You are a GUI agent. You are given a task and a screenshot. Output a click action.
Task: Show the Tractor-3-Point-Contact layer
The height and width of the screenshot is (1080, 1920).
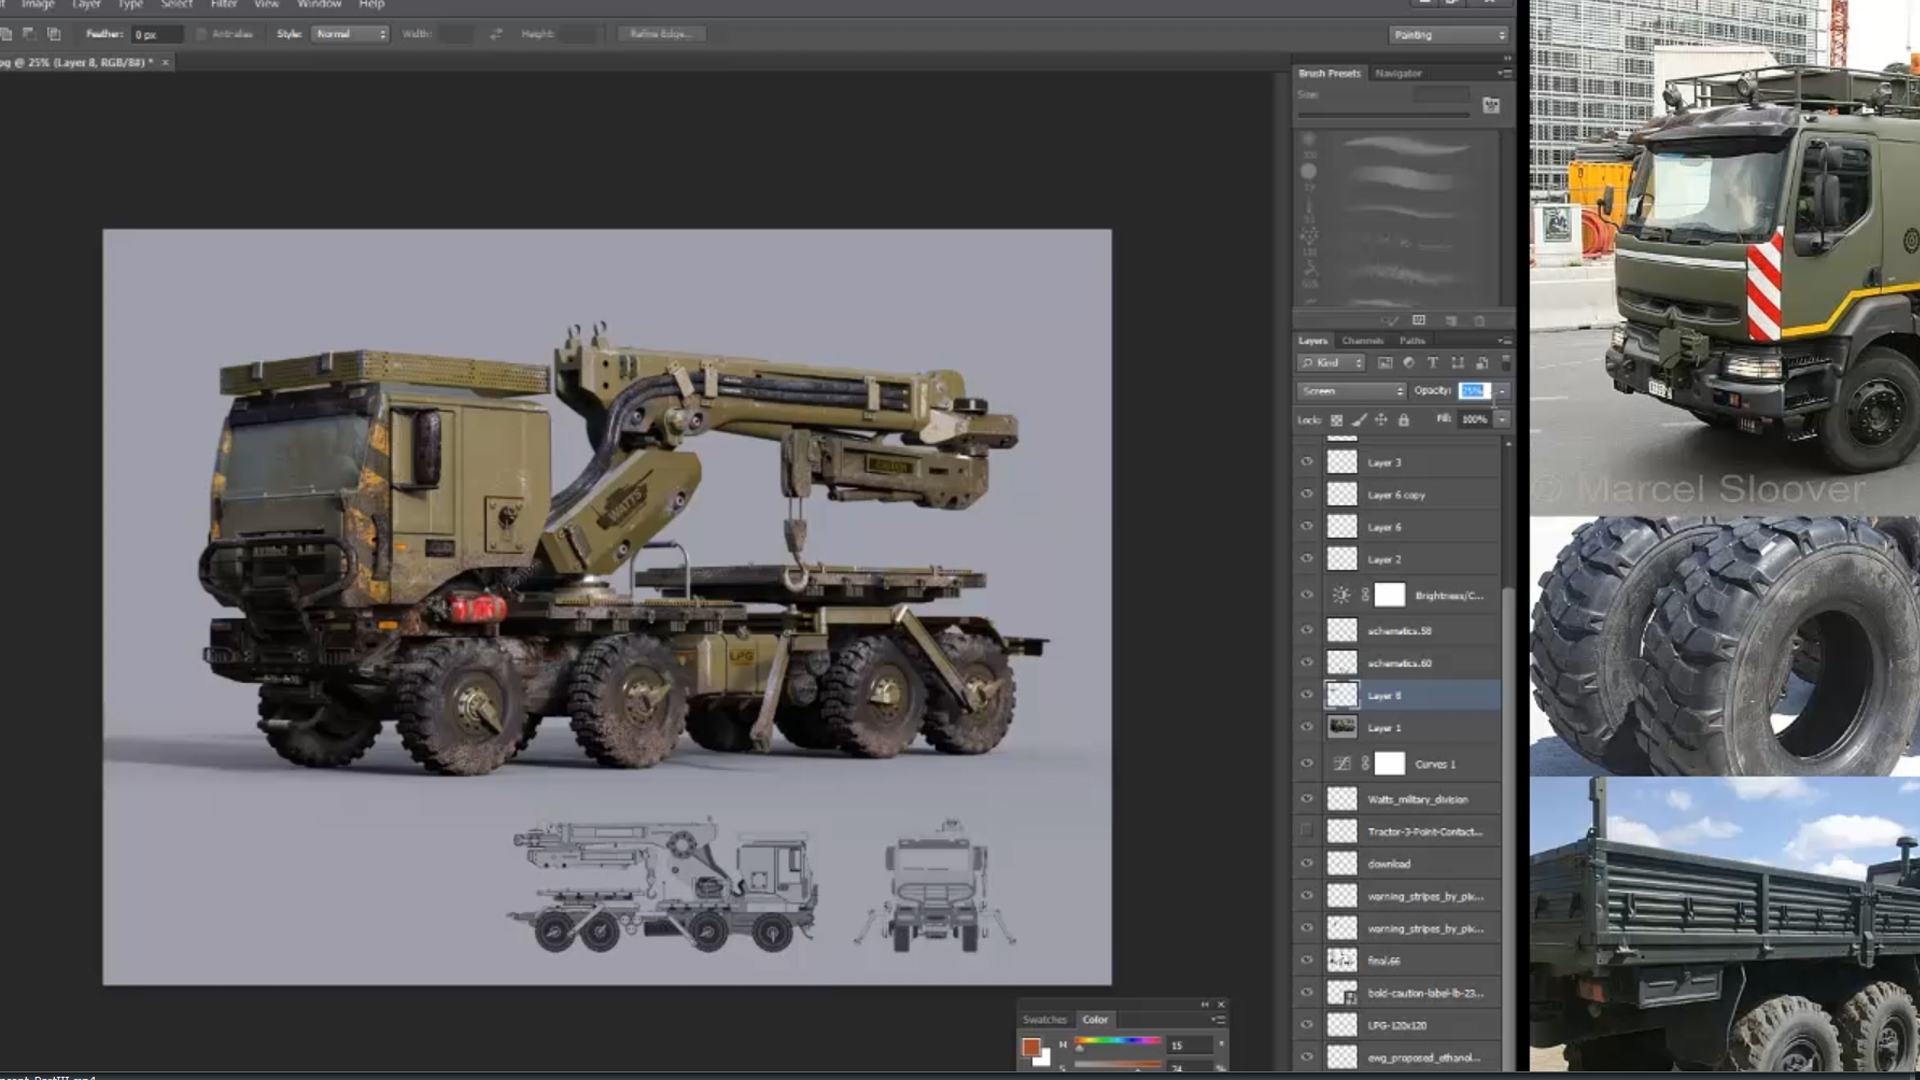(x=1306, y=831)
